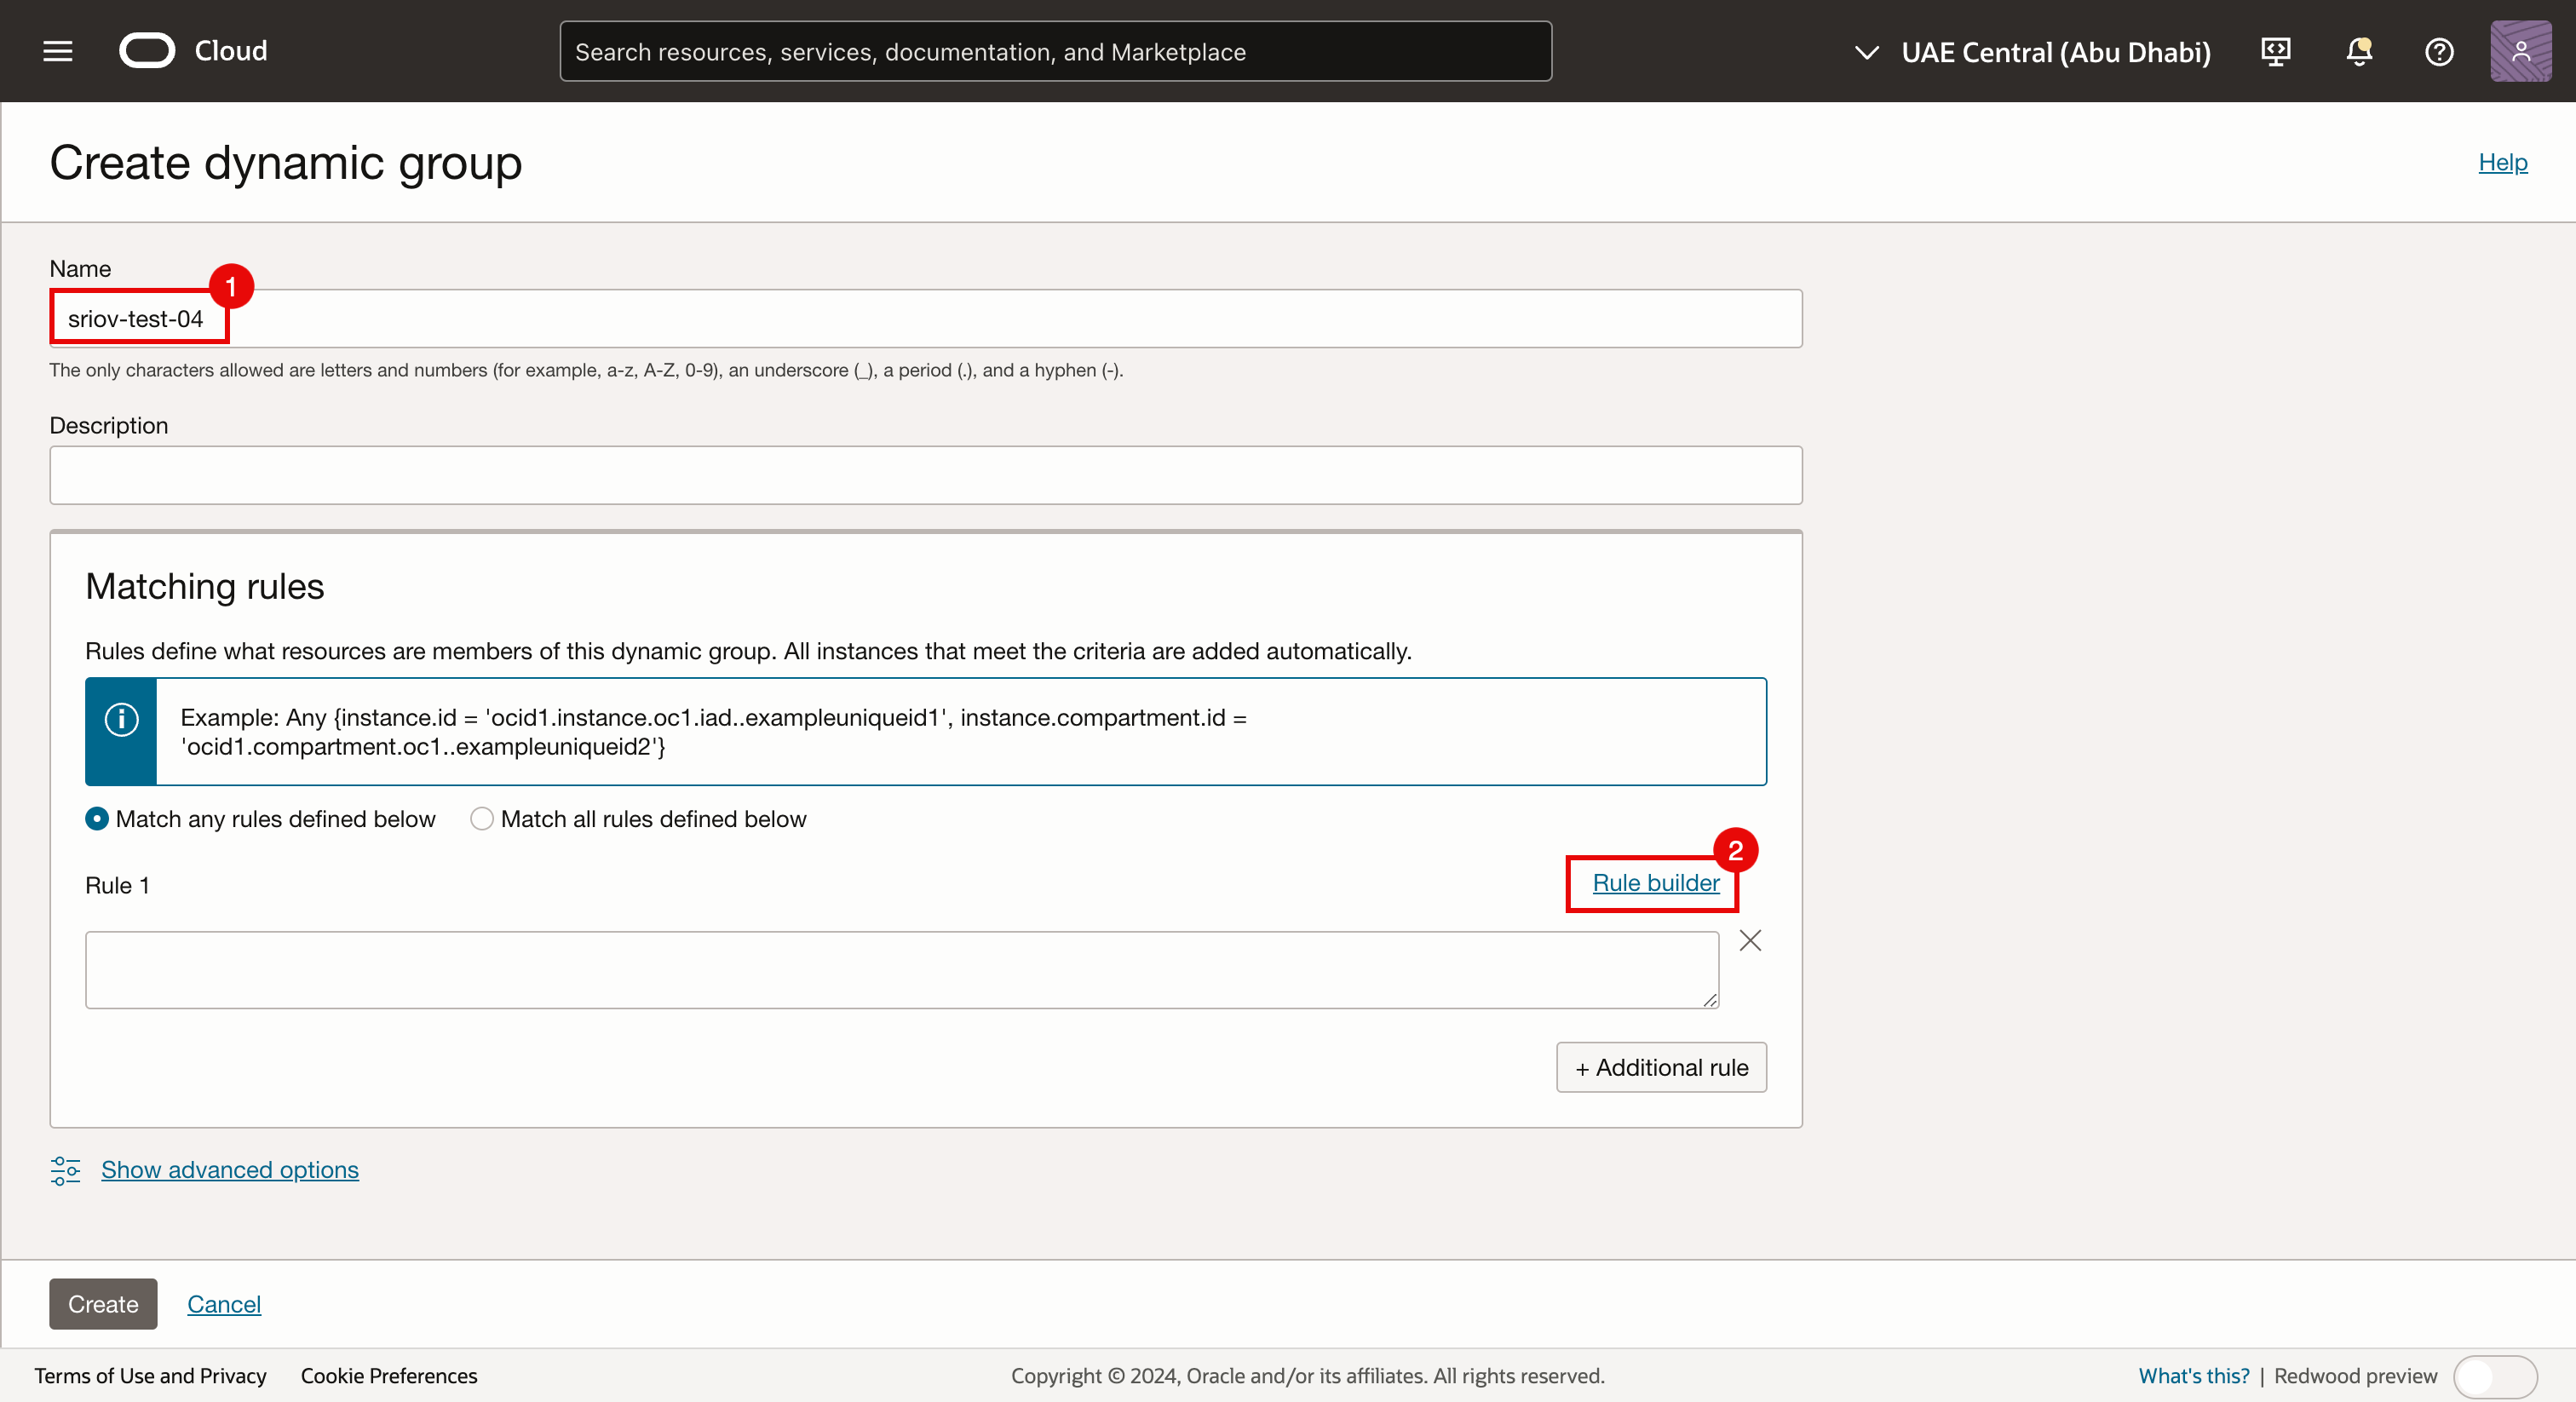Viewport: 2576px width, 1402px height.
Task: Remove Rule 1 with the X icon
Action: [x=1749, y=940]
